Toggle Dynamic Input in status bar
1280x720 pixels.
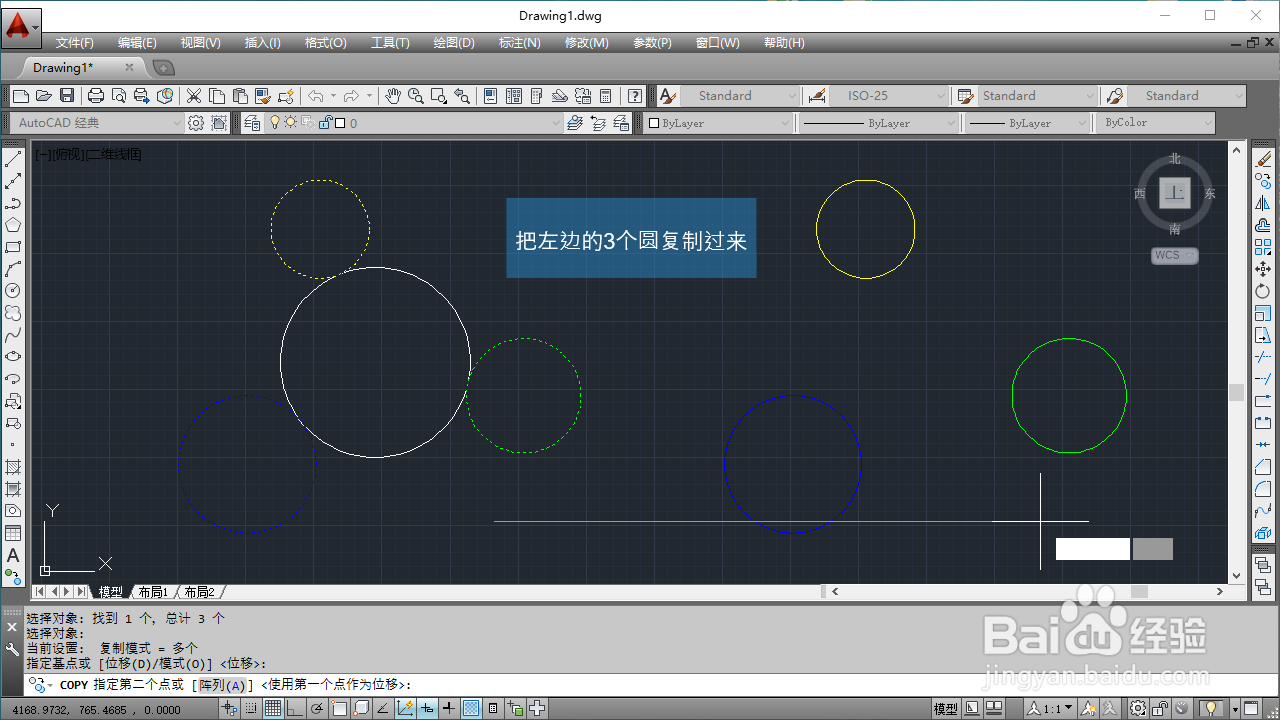coord(427,709)
